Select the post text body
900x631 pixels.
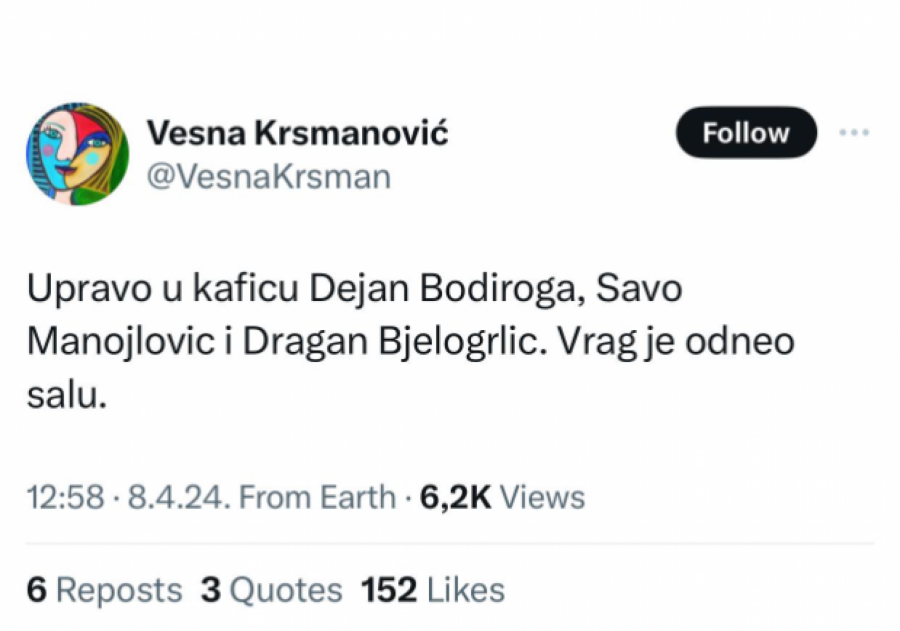[x=400, y=340]
